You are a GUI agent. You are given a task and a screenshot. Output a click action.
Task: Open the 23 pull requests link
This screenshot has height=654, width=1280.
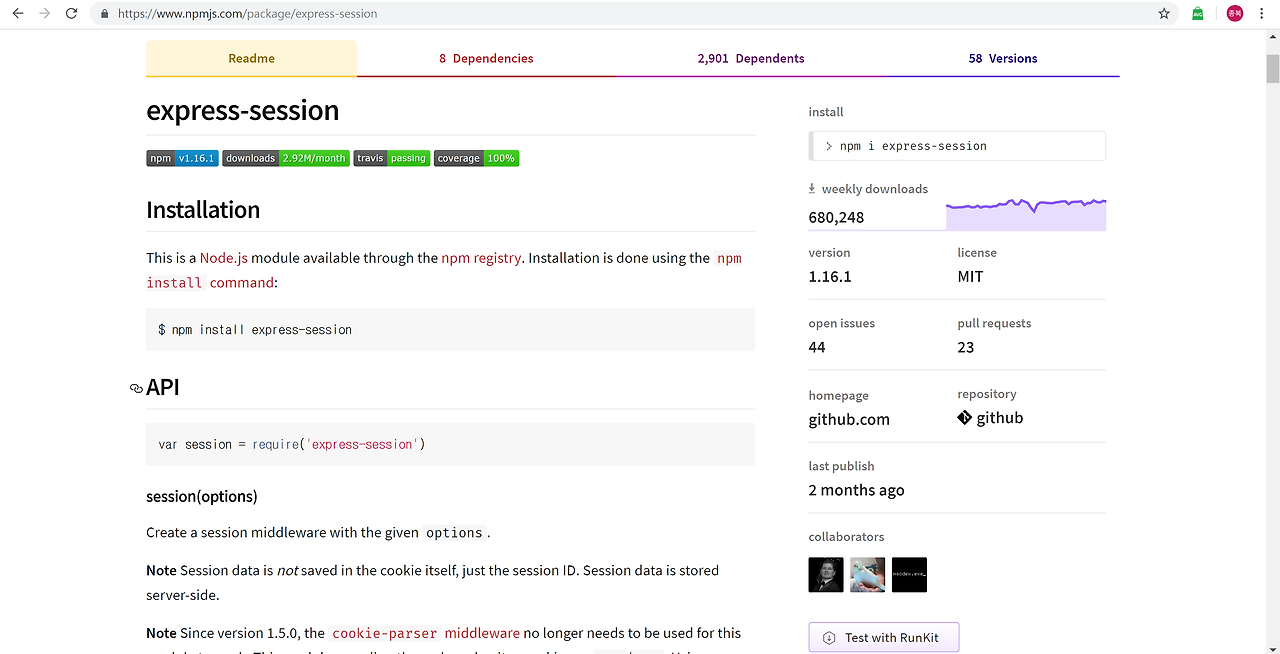pyautogui.click(x=965, y=347)
